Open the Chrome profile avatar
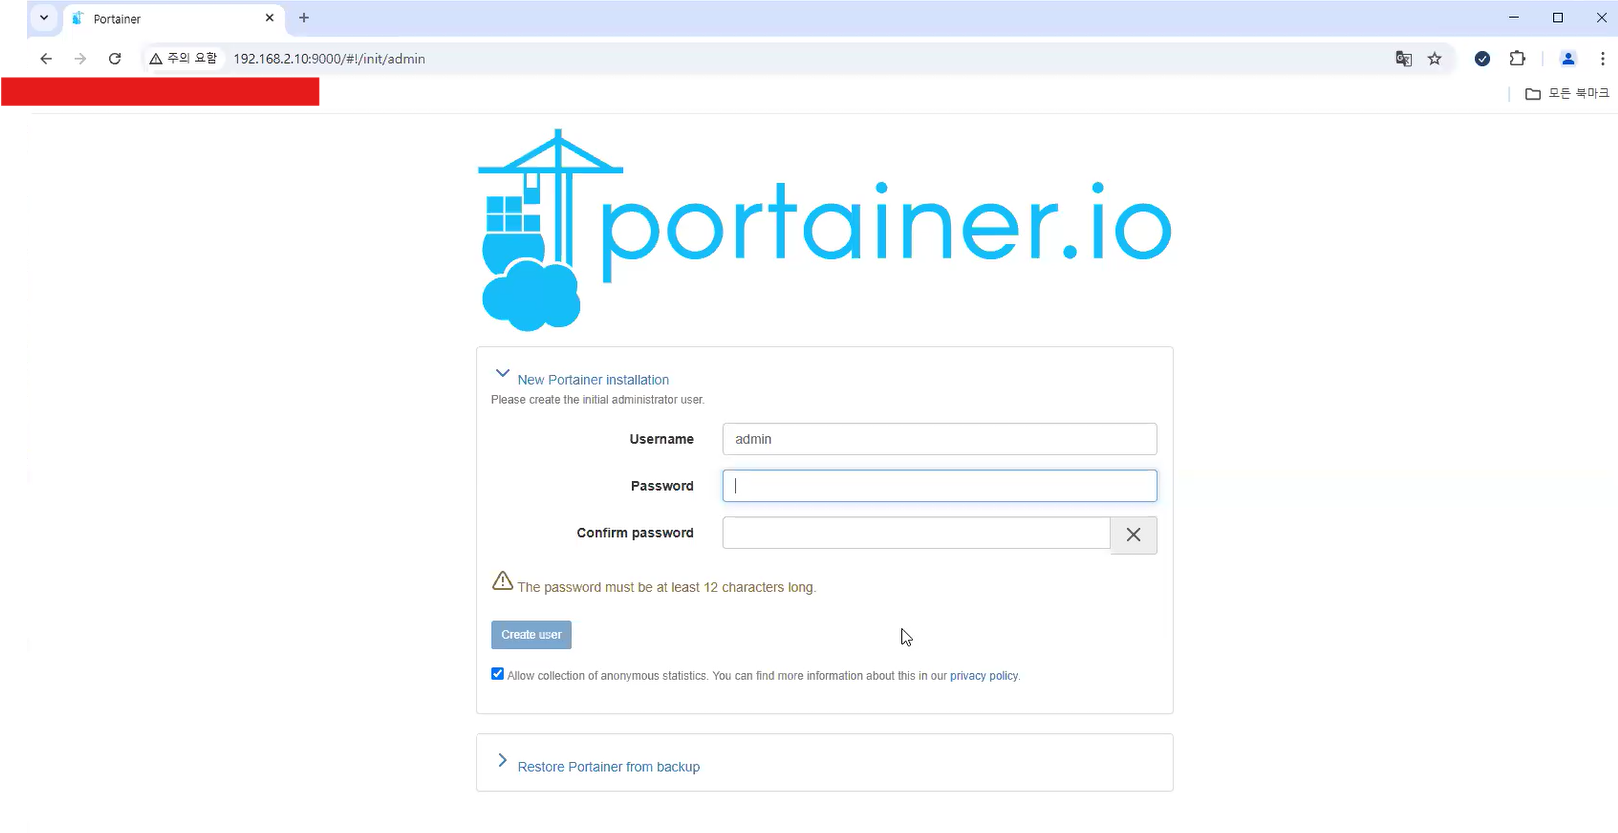This screenshot has width=1618, height=833. [x=1568, y=59]
